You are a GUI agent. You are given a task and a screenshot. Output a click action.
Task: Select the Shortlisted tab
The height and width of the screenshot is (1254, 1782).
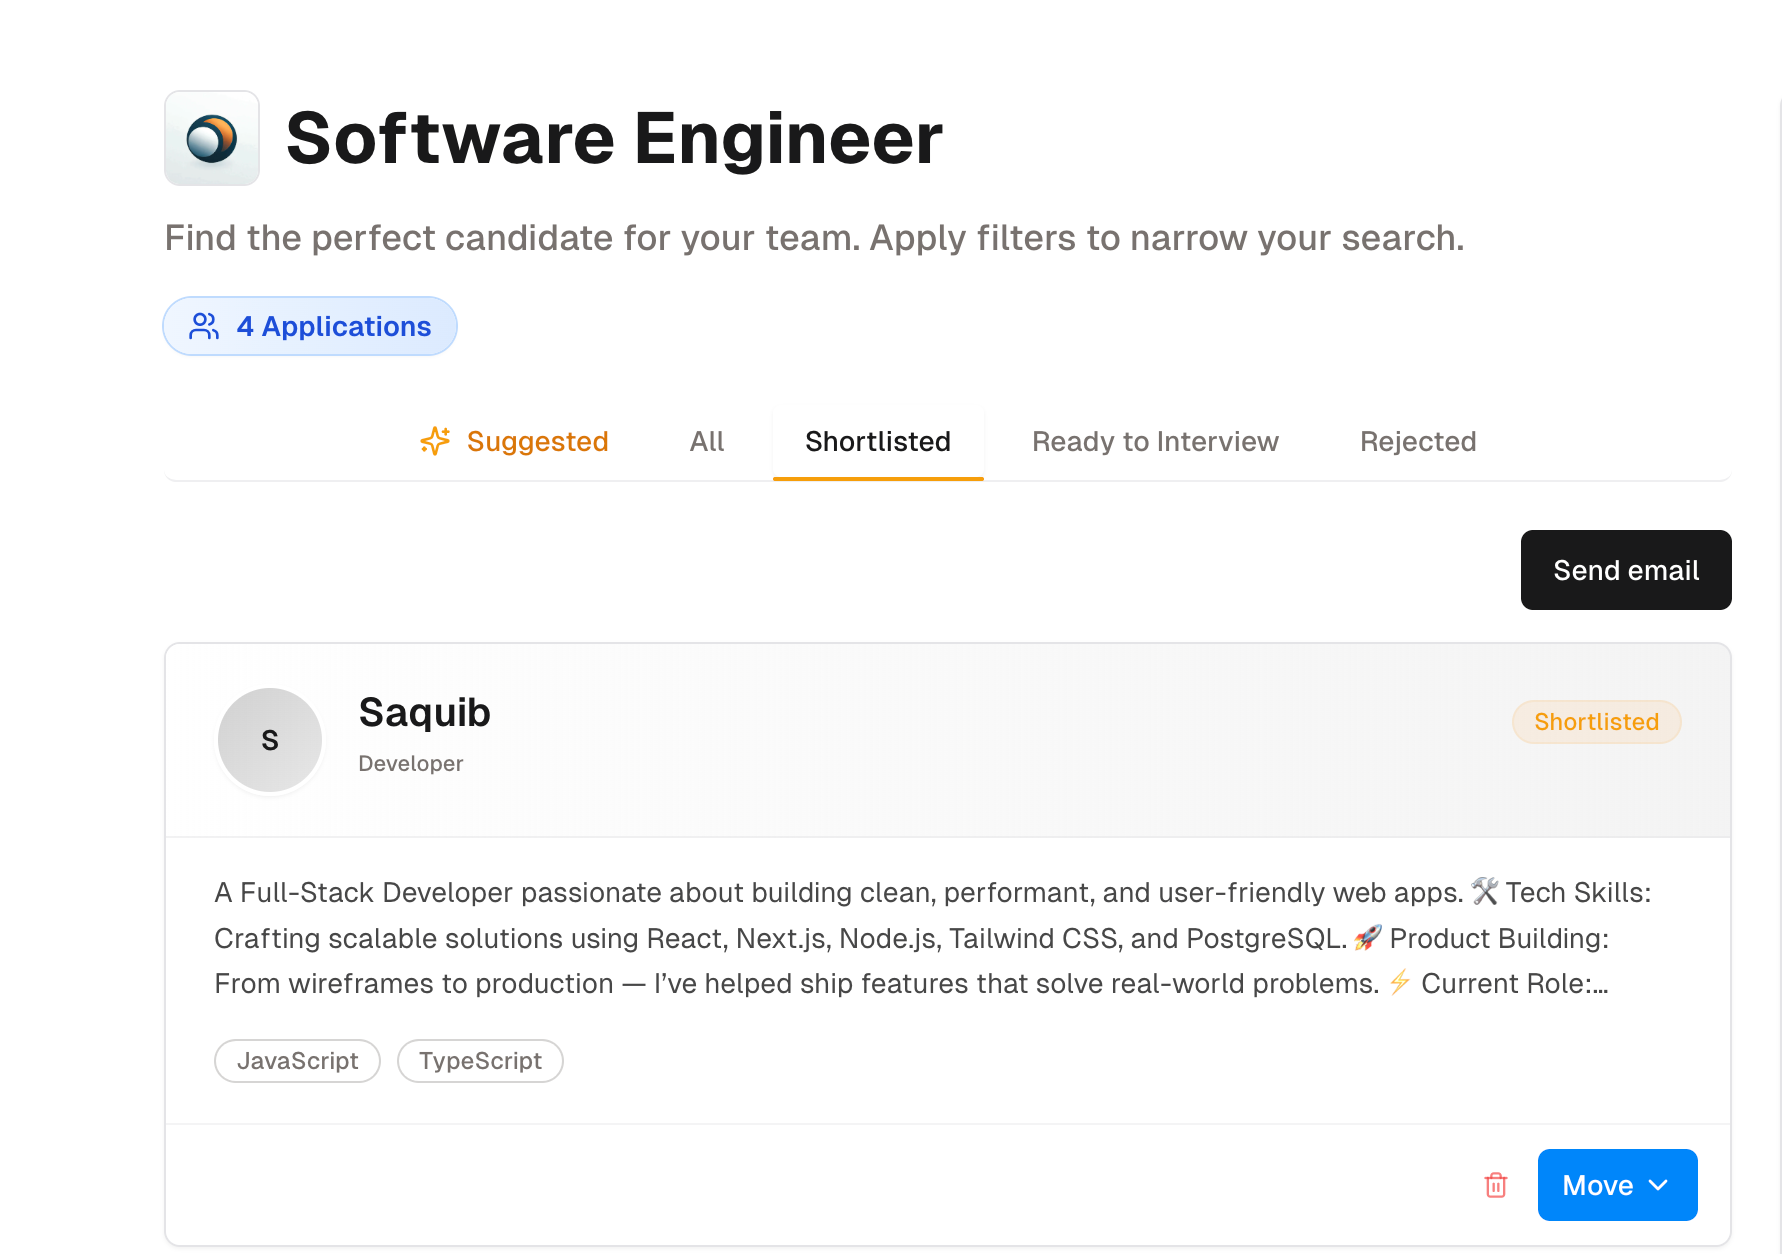(878, 441)
